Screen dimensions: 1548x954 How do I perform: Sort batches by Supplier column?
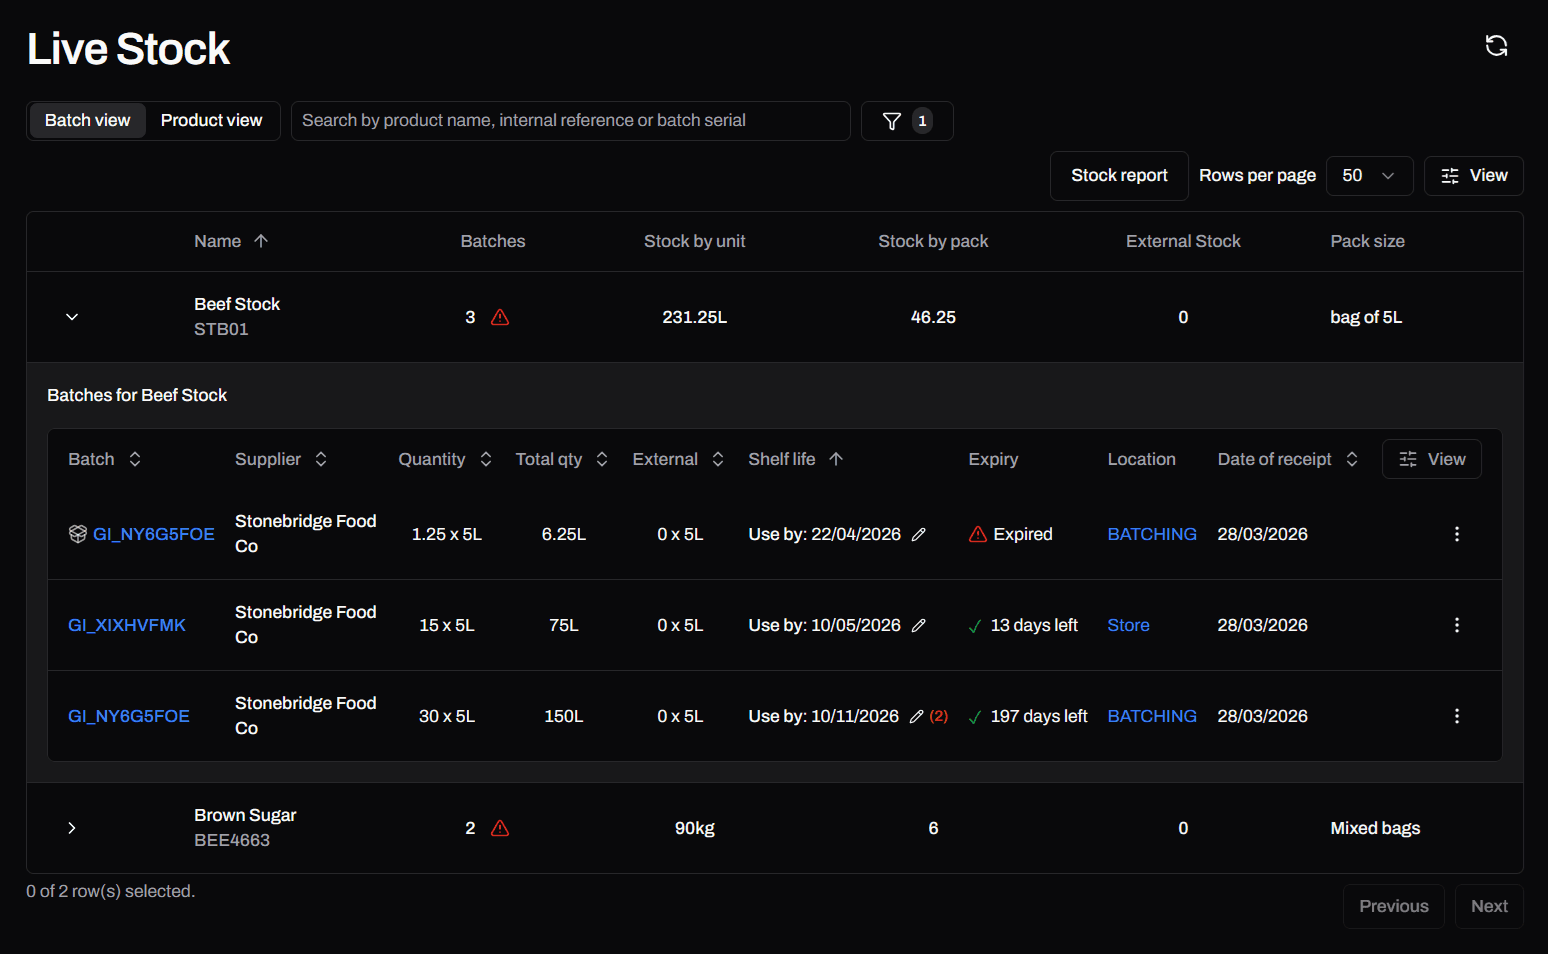pyautogui.click(x=320, y=458)
